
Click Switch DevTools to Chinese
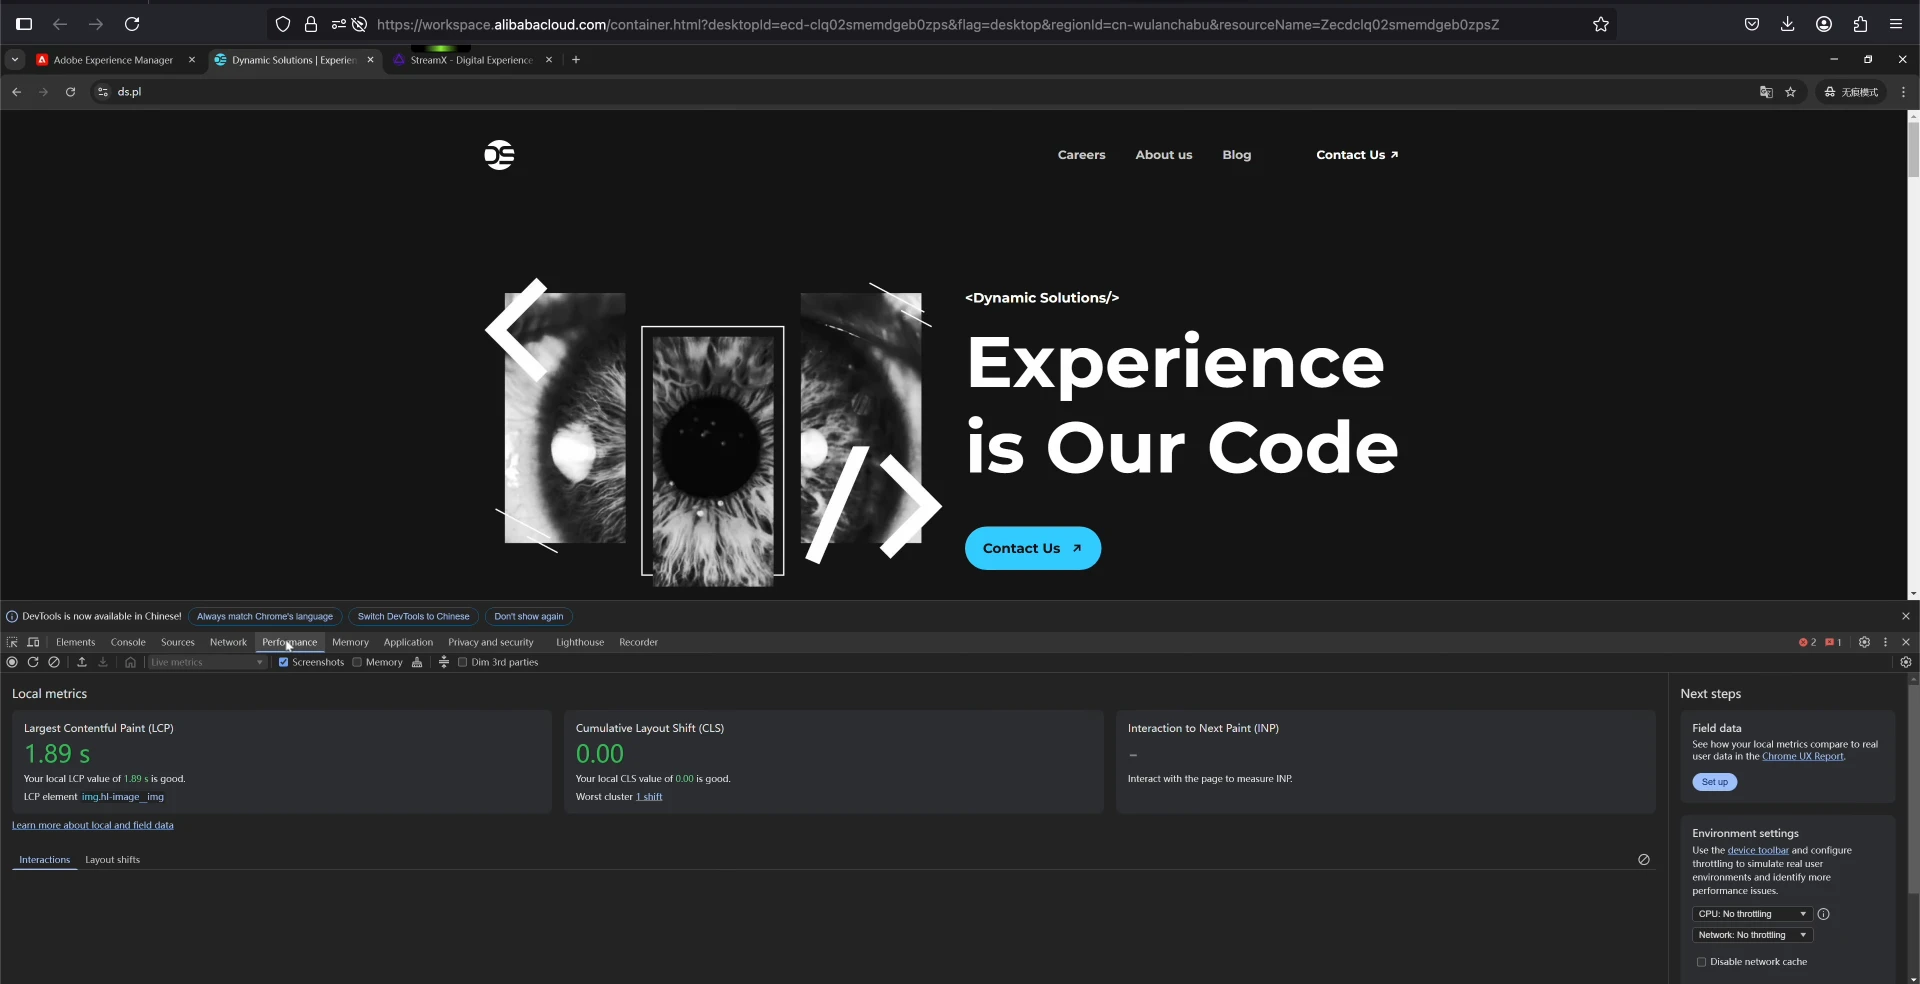click(413, 616)
